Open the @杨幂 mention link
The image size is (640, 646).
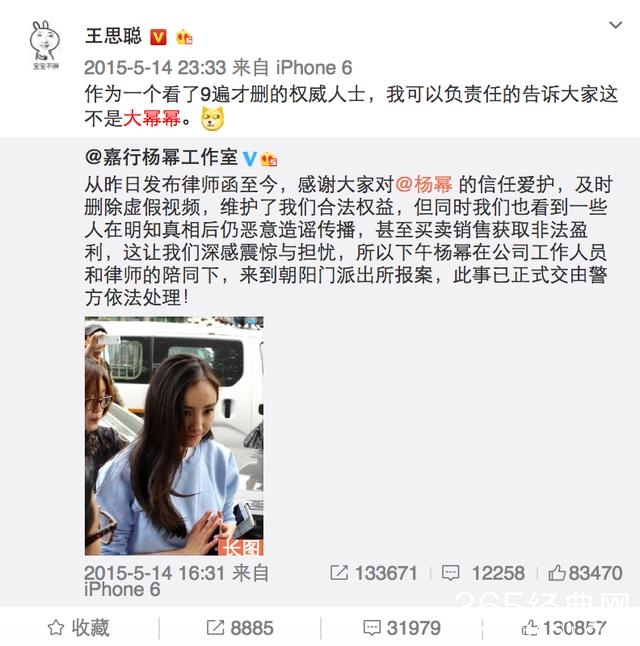tap(424, 184)
